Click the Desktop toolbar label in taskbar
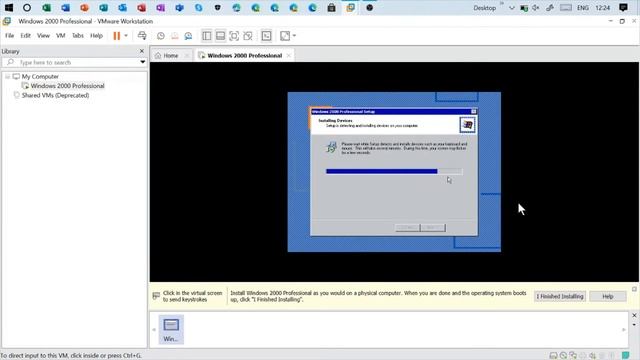This screenshot has height=360, width=640. pos(484,8)
